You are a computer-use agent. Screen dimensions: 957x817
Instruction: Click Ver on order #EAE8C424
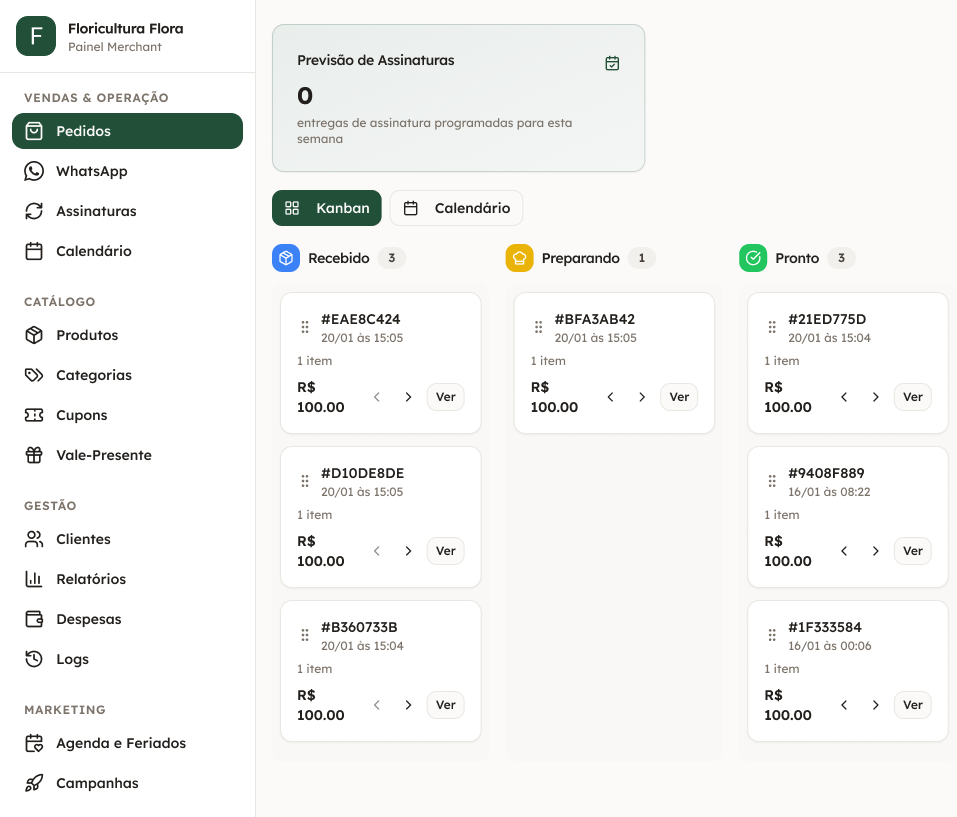click(x=445, y=397)
